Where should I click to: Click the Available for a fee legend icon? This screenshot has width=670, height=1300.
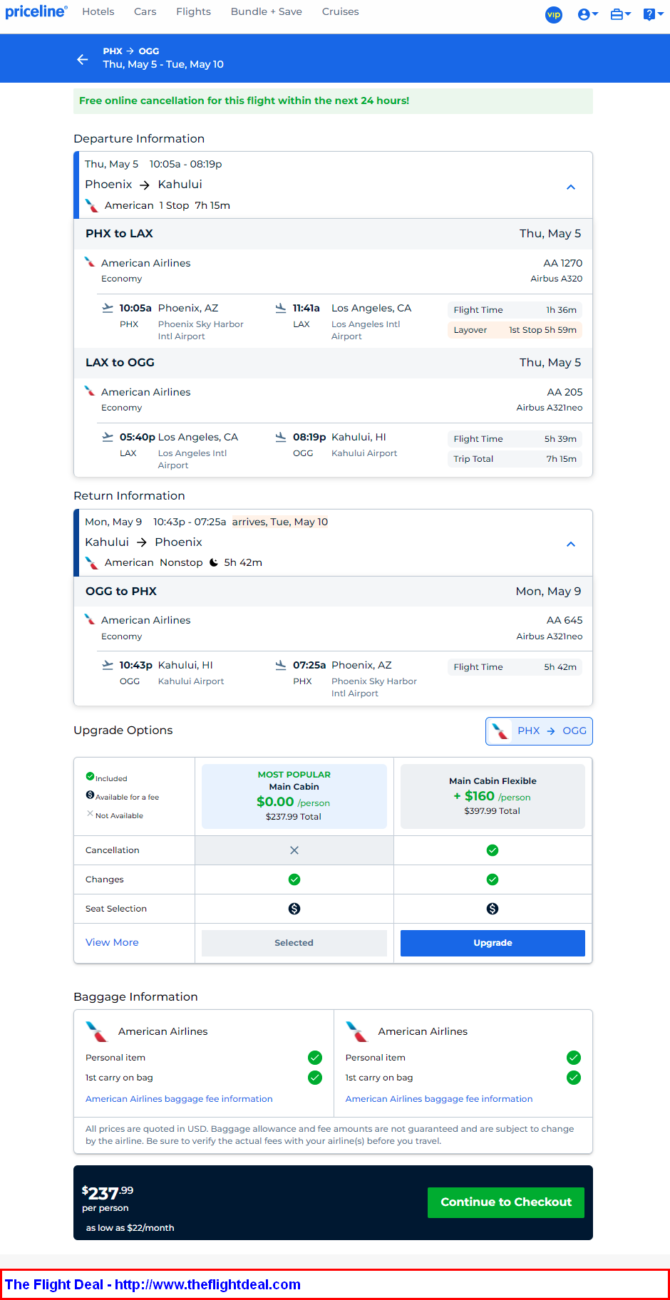tap(90, 795)
